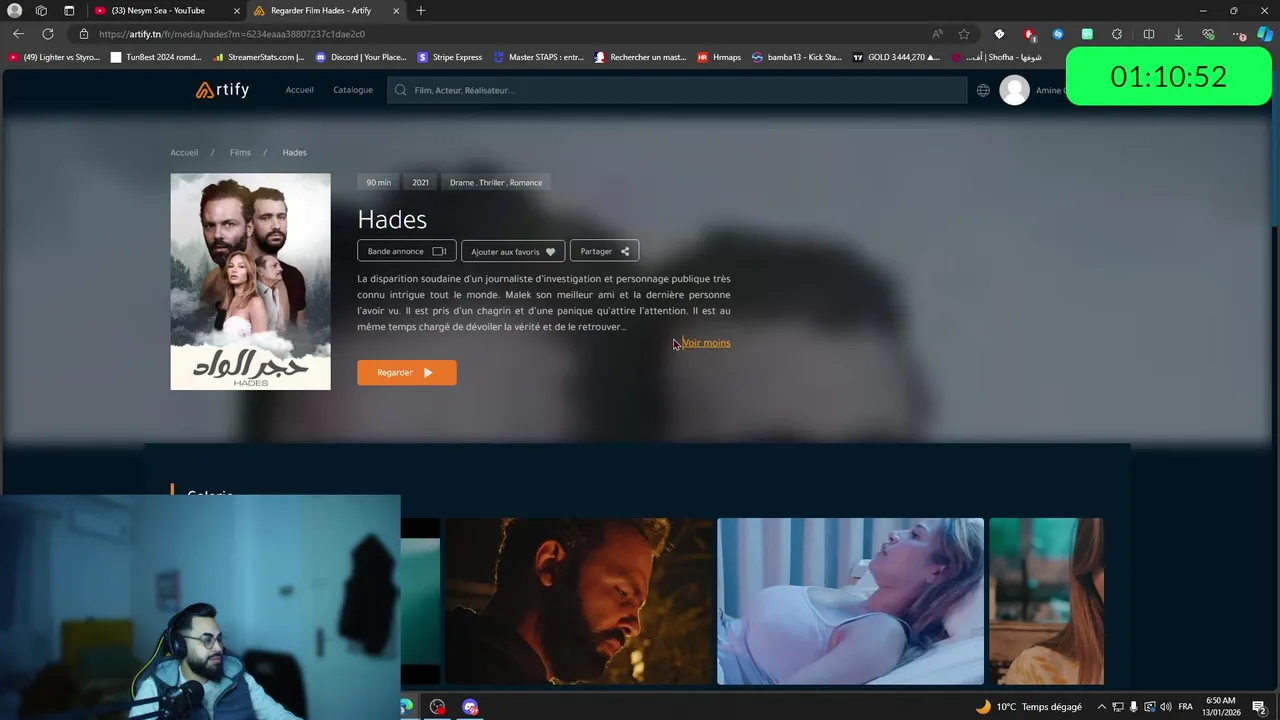Screen dimensions: 1280x720
Task: Focus the Film, Acteur, Réalisateur search field
Action: 677,90
